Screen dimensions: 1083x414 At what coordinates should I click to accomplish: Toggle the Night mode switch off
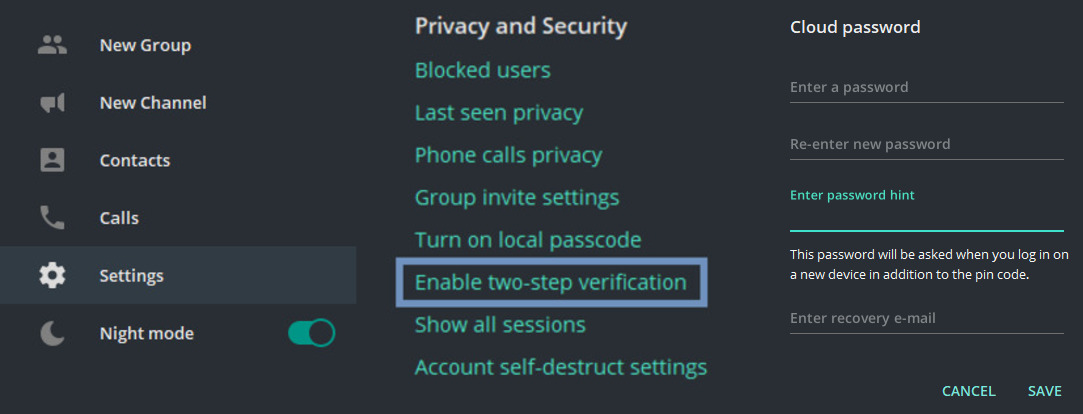tap(311, 333)
